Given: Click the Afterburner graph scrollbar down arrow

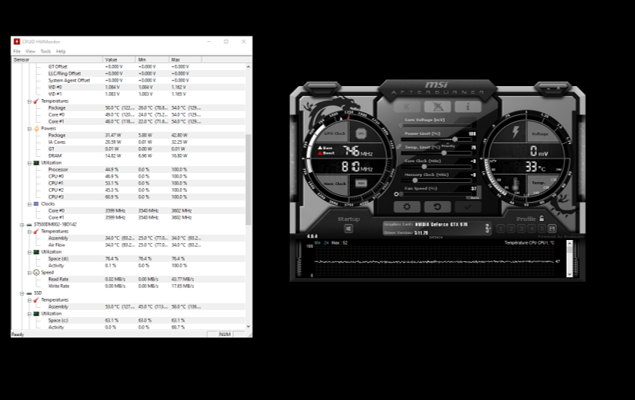Looking at the screenshot, I should point(569,274).
